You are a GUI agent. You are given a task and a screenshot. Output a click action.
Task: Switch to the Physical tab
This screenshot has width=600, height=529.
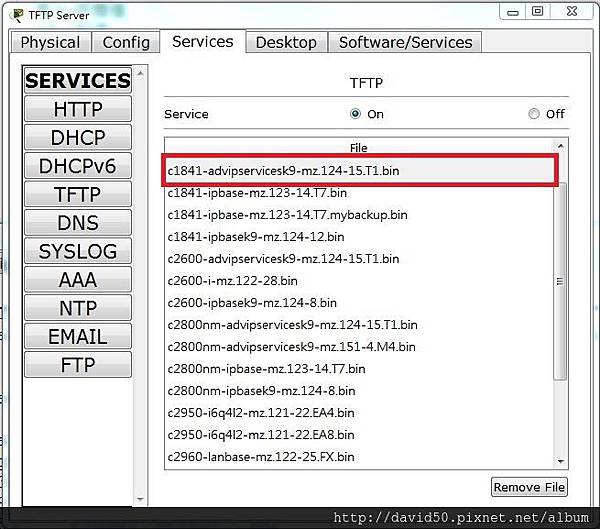51,42
